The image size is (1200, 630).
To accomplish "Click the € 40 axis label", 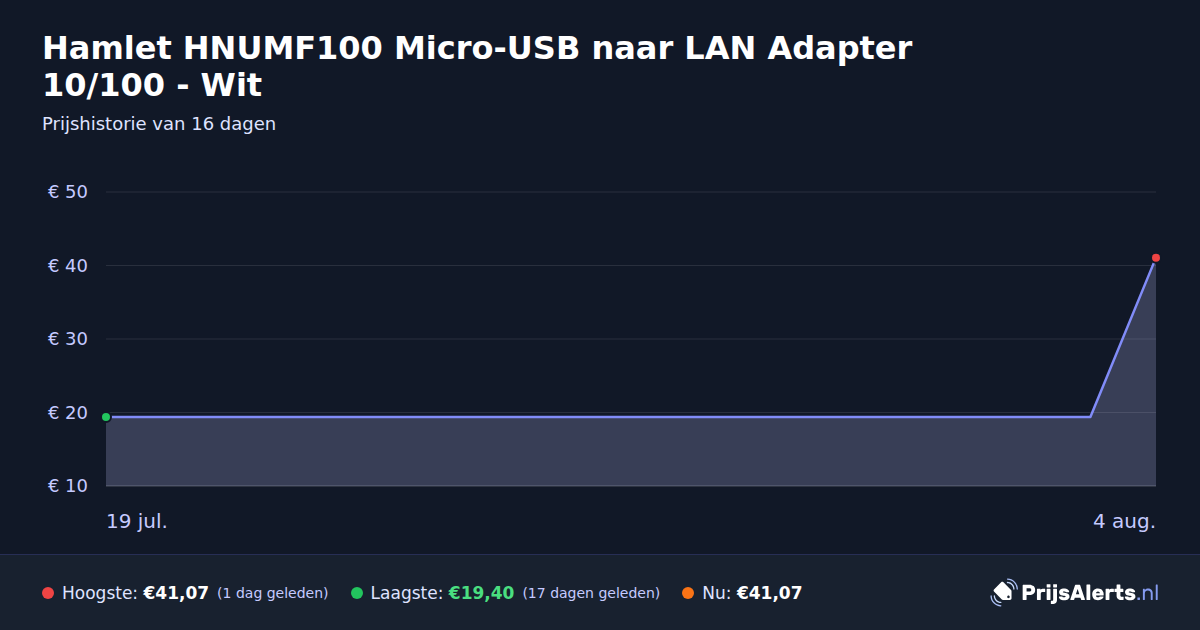I will coord(68,265).
